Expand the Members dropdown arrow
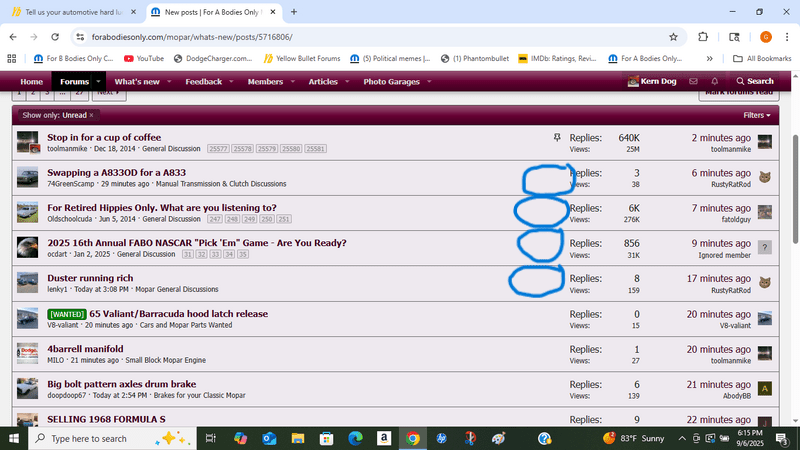The image size is (800, 450). [x=293, y=82]
